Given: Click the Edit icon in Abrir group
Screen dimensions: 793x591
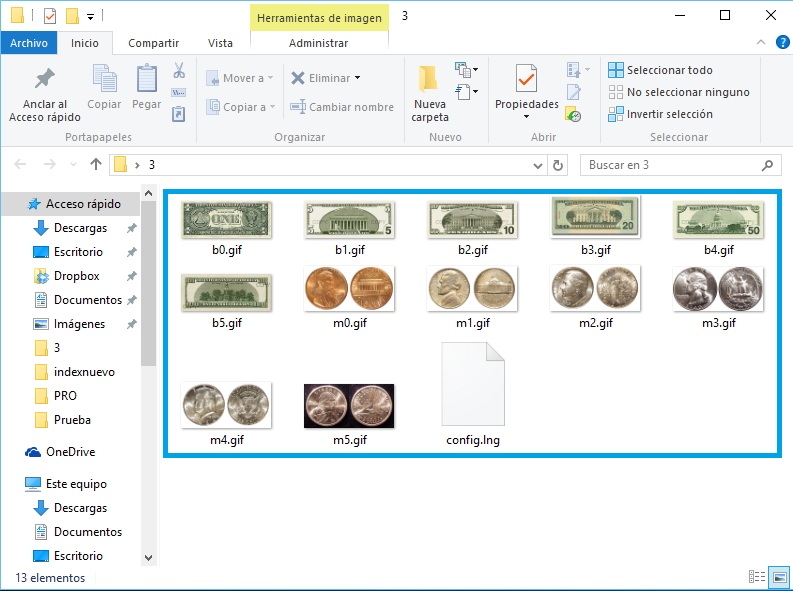Looking at the screenshot, I should 574,92.
